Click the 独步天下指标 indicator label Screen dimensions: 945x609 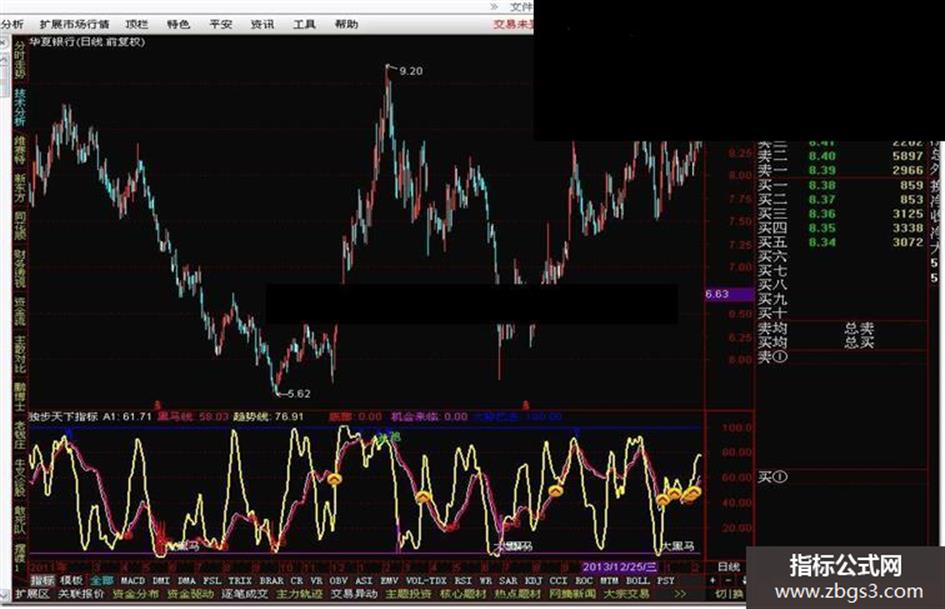[x=63, y=417]
